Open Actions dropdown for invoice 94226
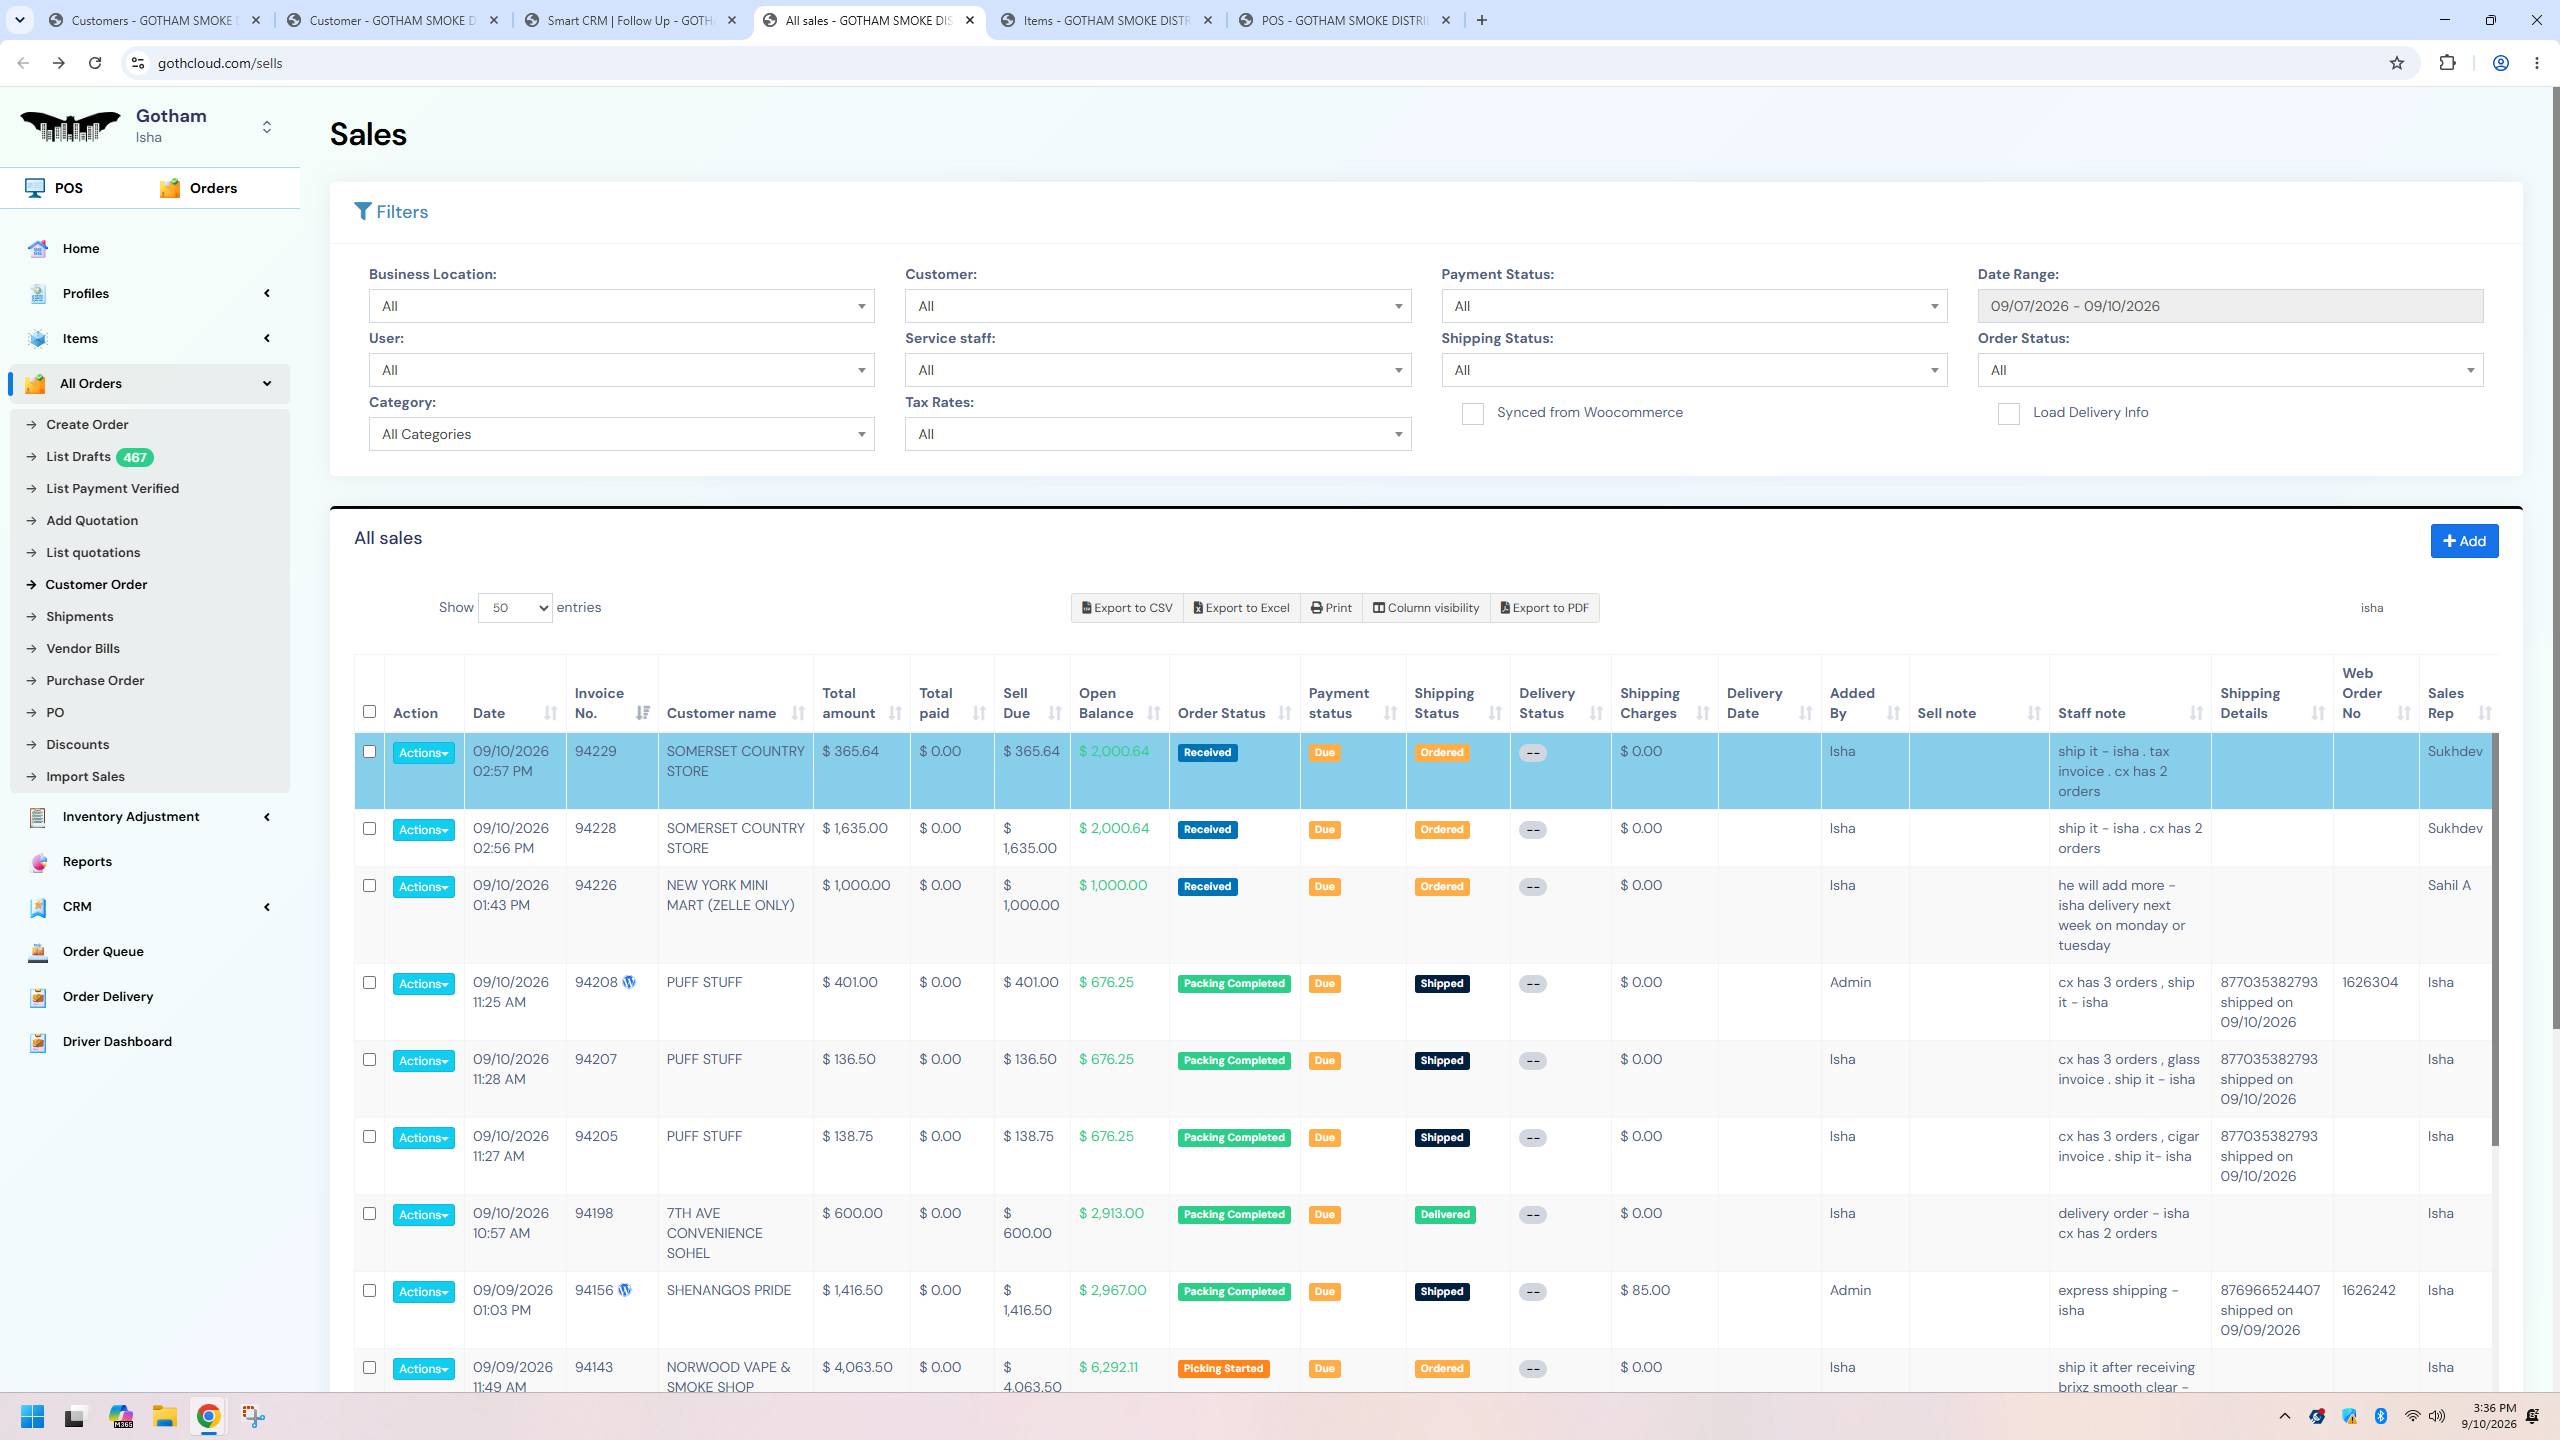 click(x=423, y=887)
